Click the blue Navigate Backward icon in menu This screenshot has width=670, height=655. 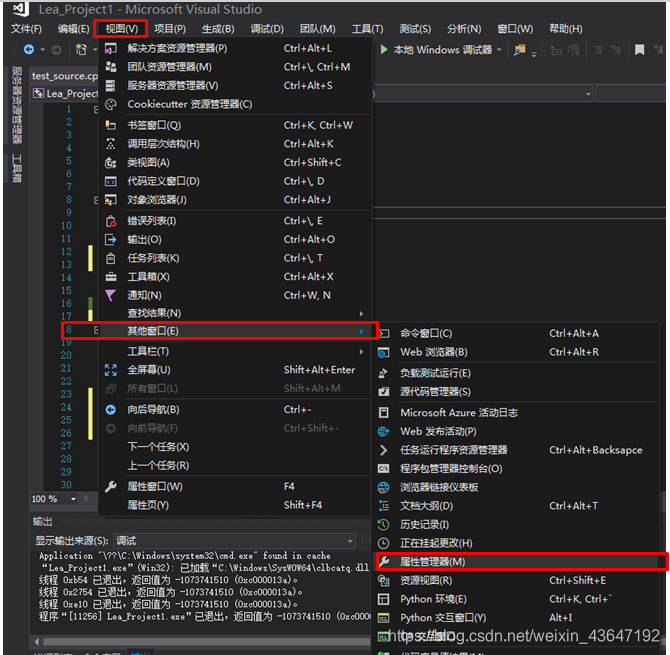click(111, 410)
